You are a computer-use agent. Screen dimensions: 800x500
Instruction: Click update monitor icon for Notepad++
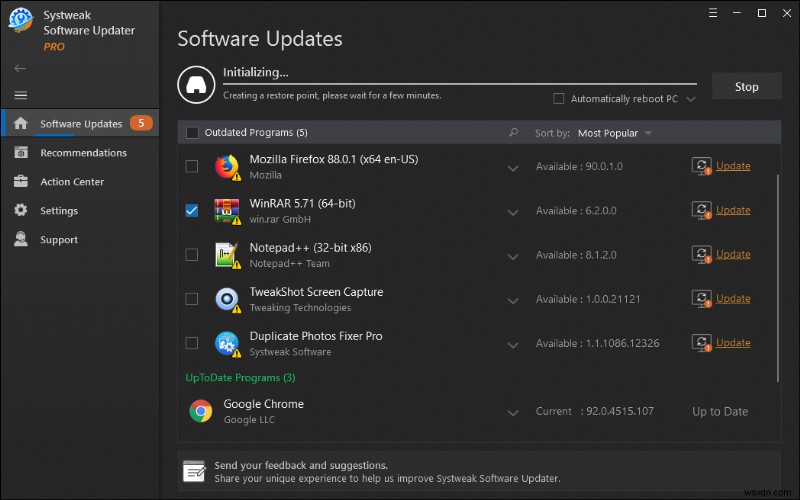coord(702,254)
